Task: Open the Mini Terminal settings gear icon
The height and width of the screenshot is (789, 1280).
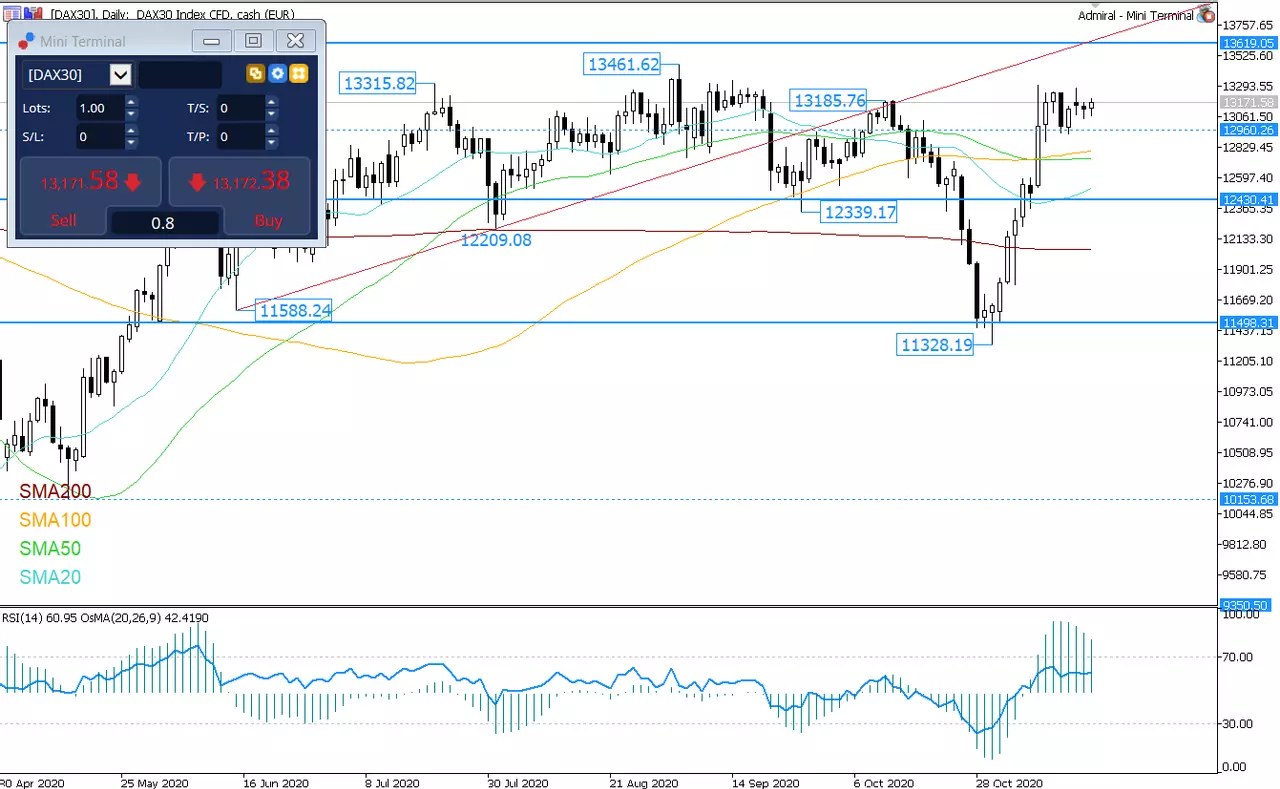Action: 278,74
